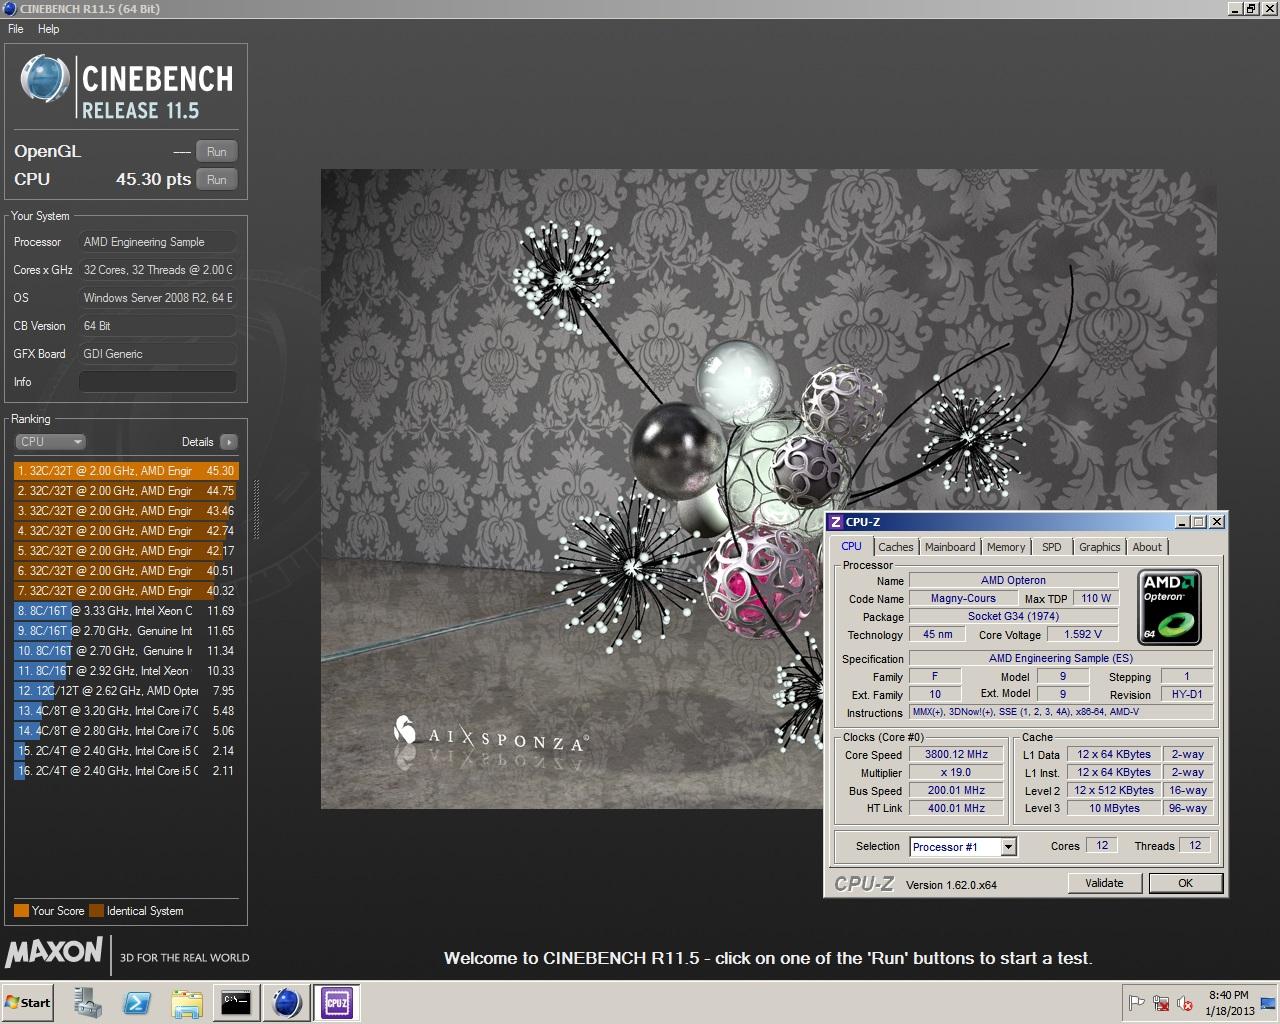Select ranking entry scoring 40.51
Viewport: 1280px width, 1024px height.
tap(126, 571)
